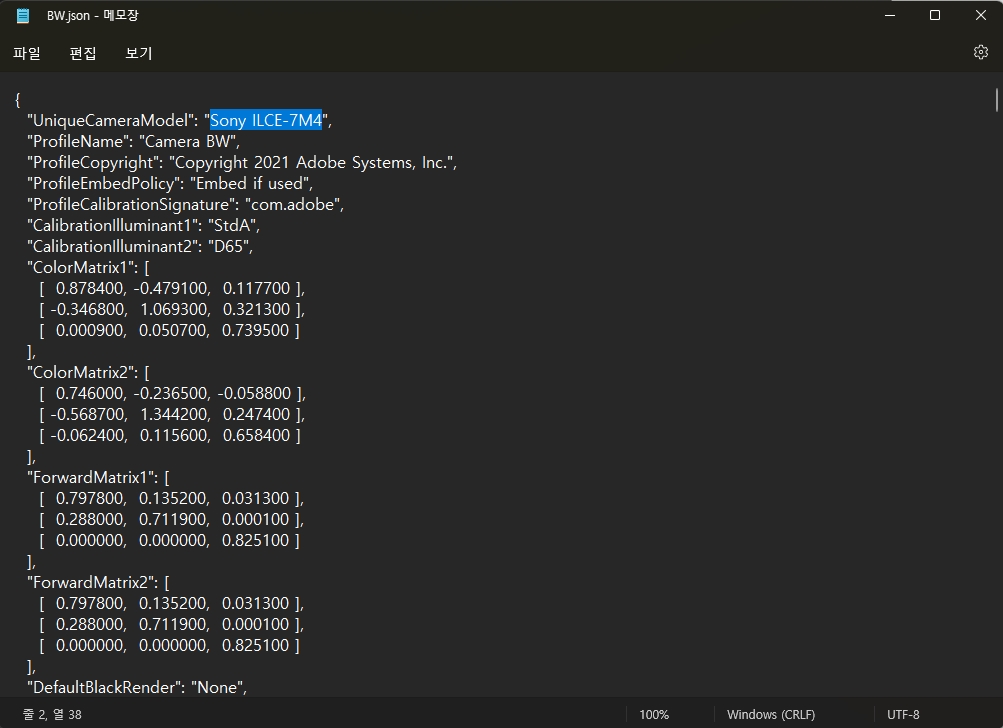Click the "ProfileName" key
Viewport: 1003px width, 728px height.
click(77, 141)
